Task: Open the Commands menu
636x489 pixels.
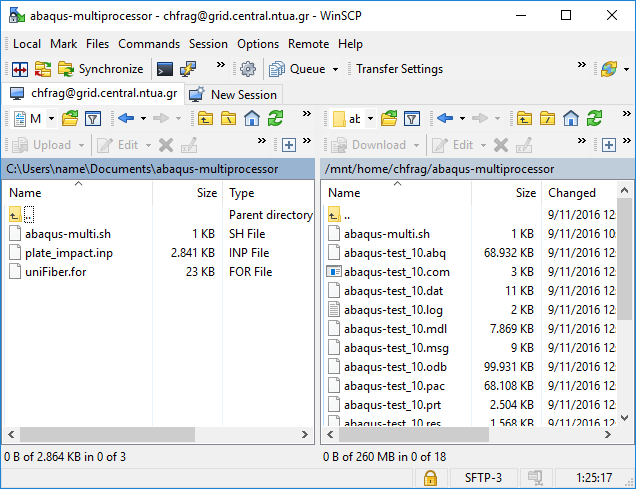Action: (x=149, y=44)
